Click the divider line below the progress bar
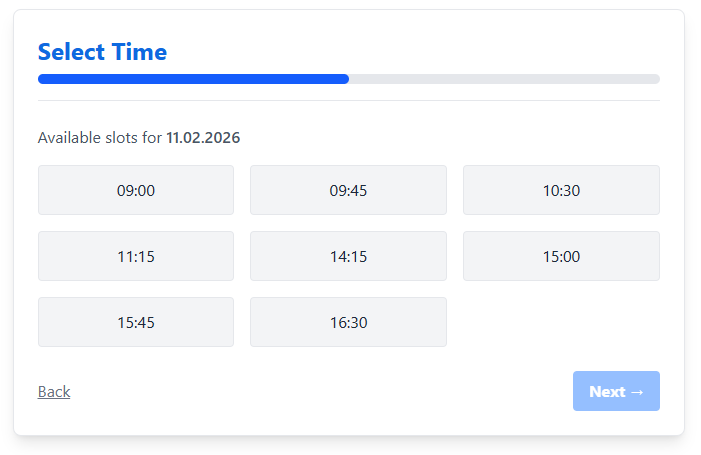Viewport: 701px width, 455px height. point(348,101)
